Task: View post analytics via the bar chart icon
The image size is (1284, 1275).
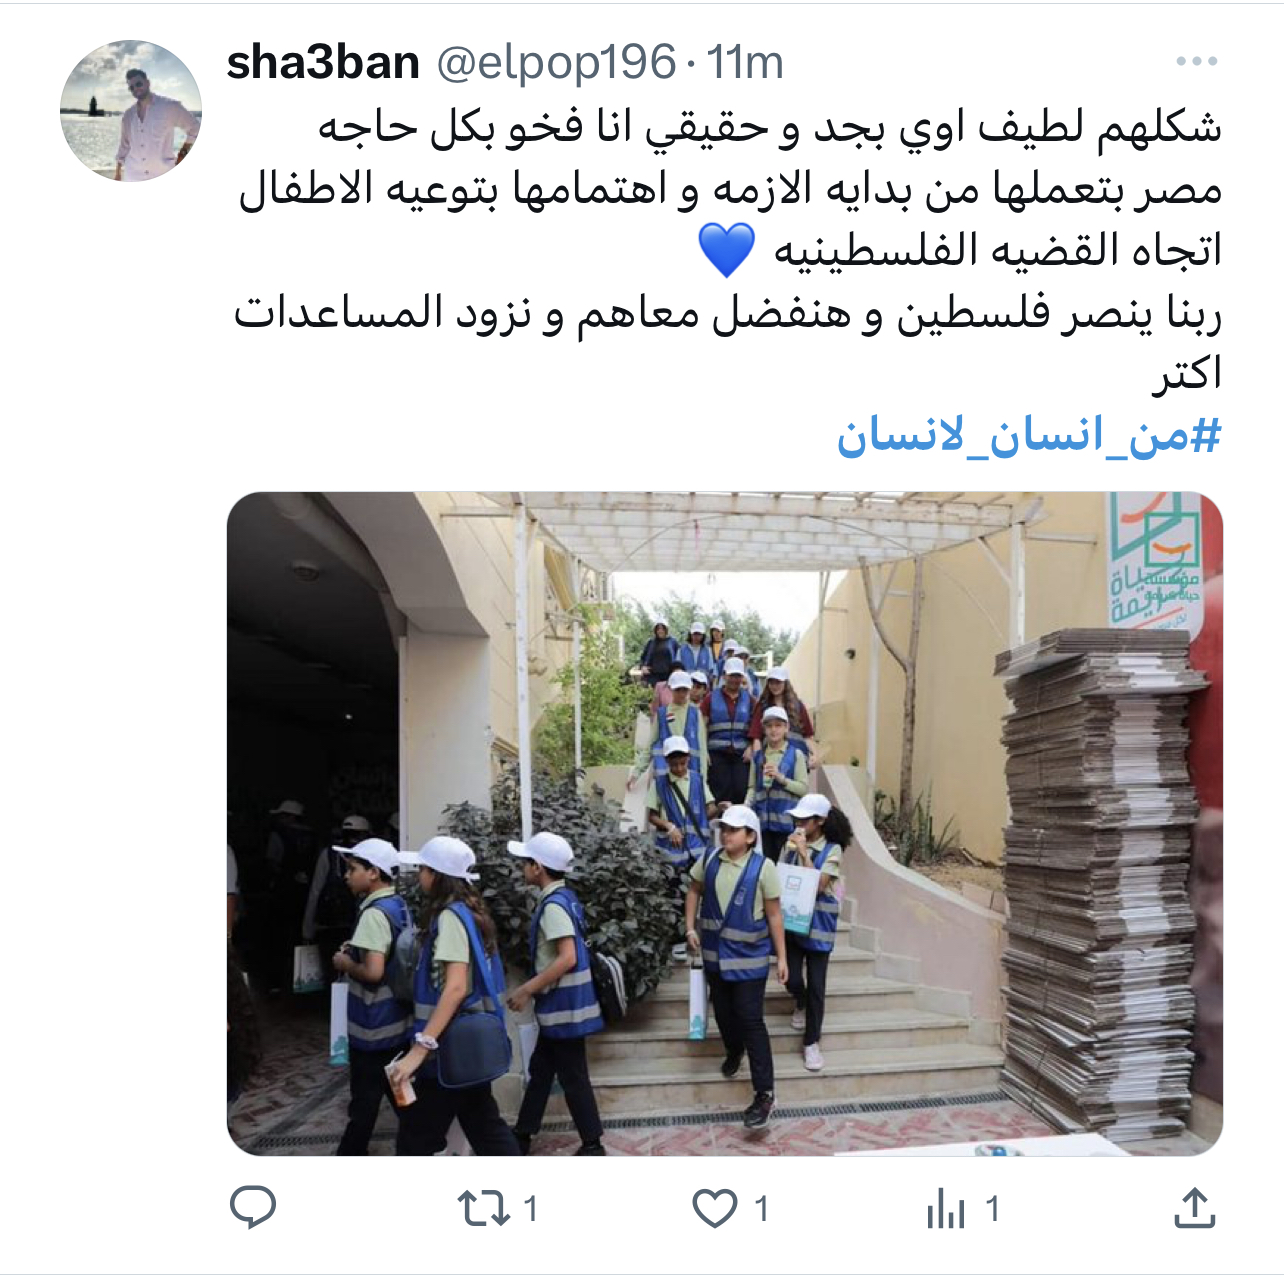Action: pos(945,1209)
